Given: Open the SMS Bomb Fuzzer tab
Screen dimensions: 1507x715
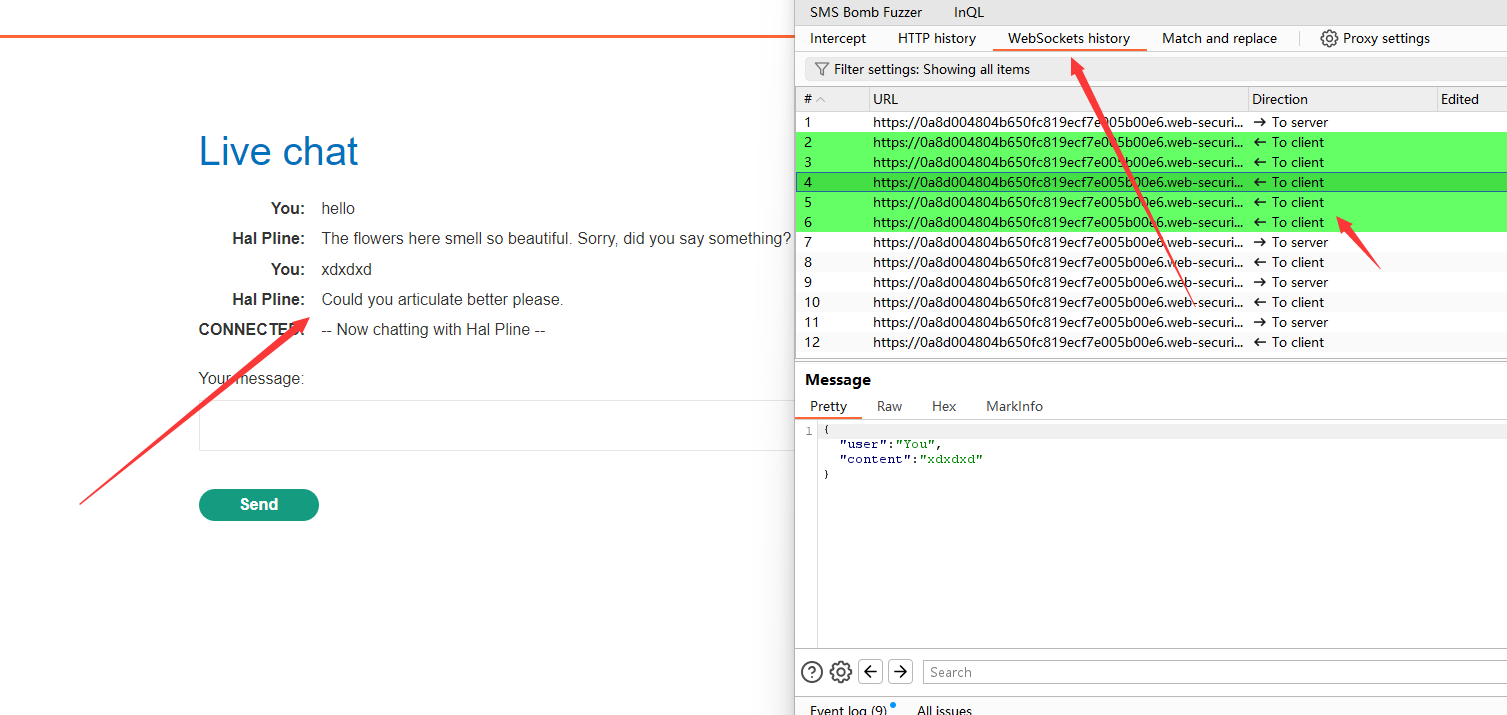Looking at the screenshot, I should (x=866, y=12).
